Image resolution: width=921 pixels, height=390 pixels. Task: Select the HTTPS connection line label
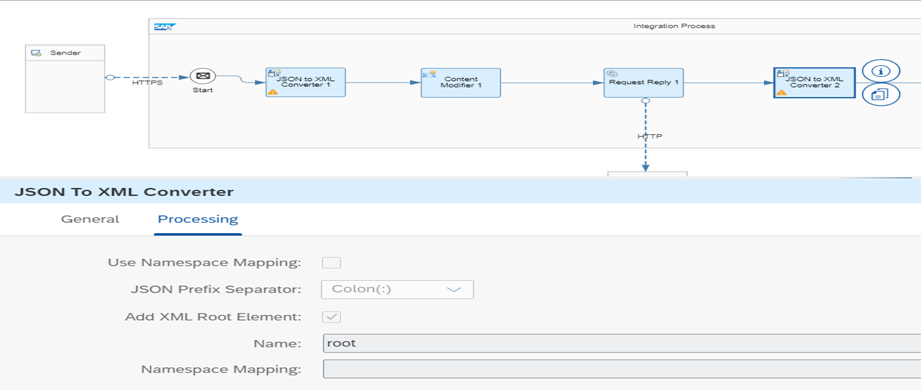(147, 83)
